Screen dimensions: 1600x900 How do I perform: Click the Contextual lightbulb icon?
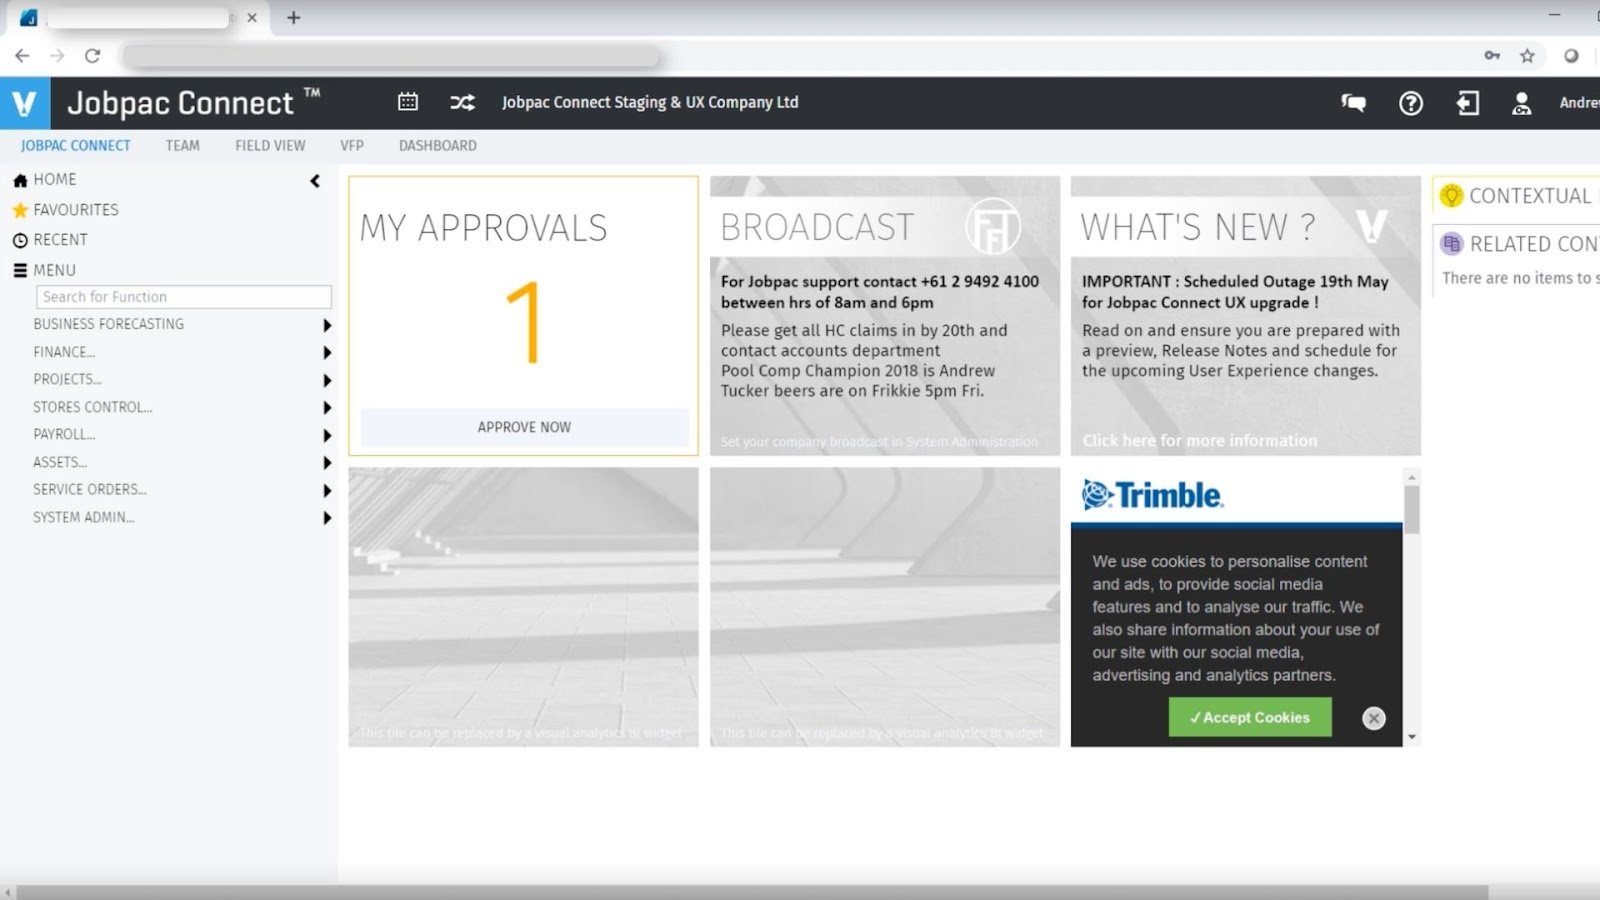(x=1451, y=196)
